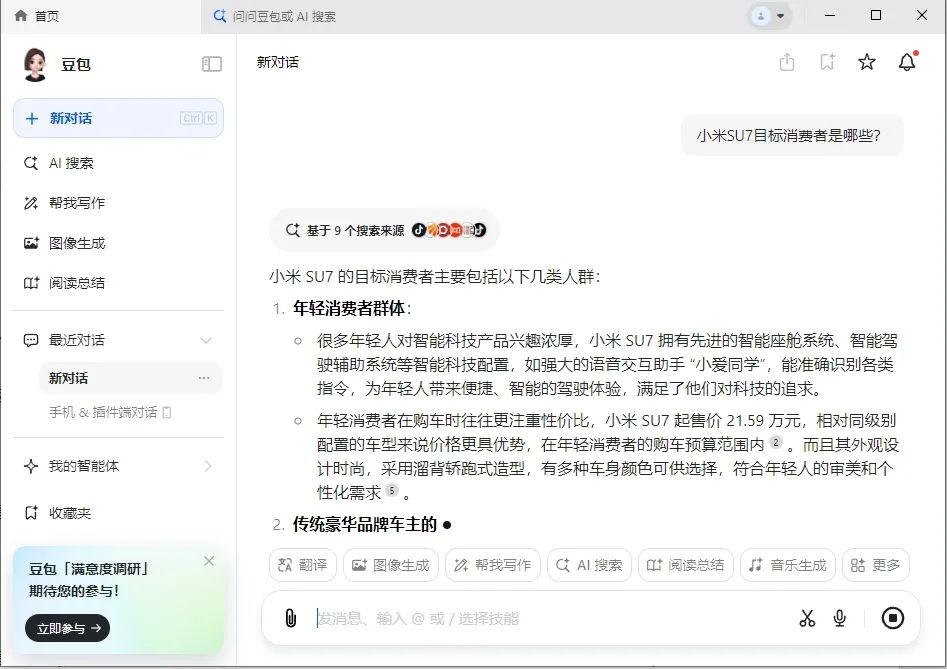Screen dimensions: 947x669
Task: Click the 年轻消费者群体 heading text
Action: (x=349, y=309)
